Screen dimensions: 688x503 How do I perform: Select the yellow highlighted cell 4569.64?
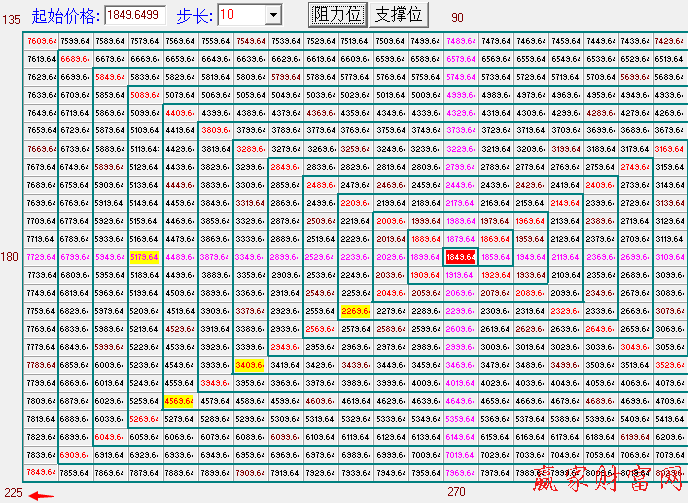pos(180,401)
